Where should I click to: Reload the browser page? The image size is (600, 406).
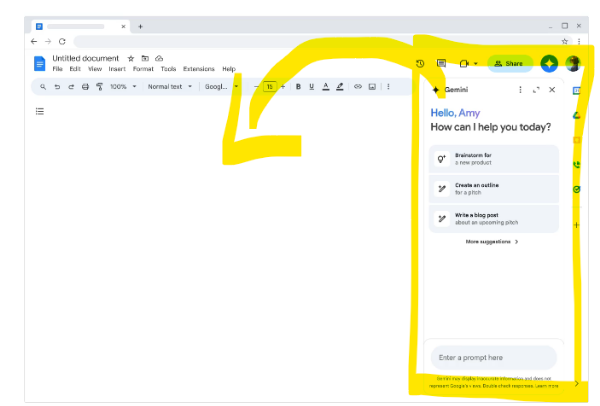coord(62,41)
